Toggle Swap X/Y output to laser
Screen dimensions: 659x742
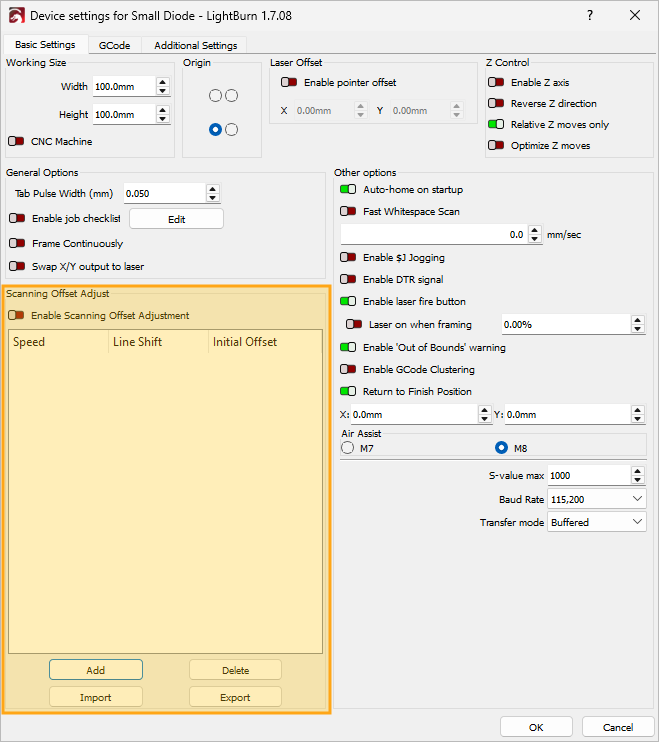click(17, 266)
